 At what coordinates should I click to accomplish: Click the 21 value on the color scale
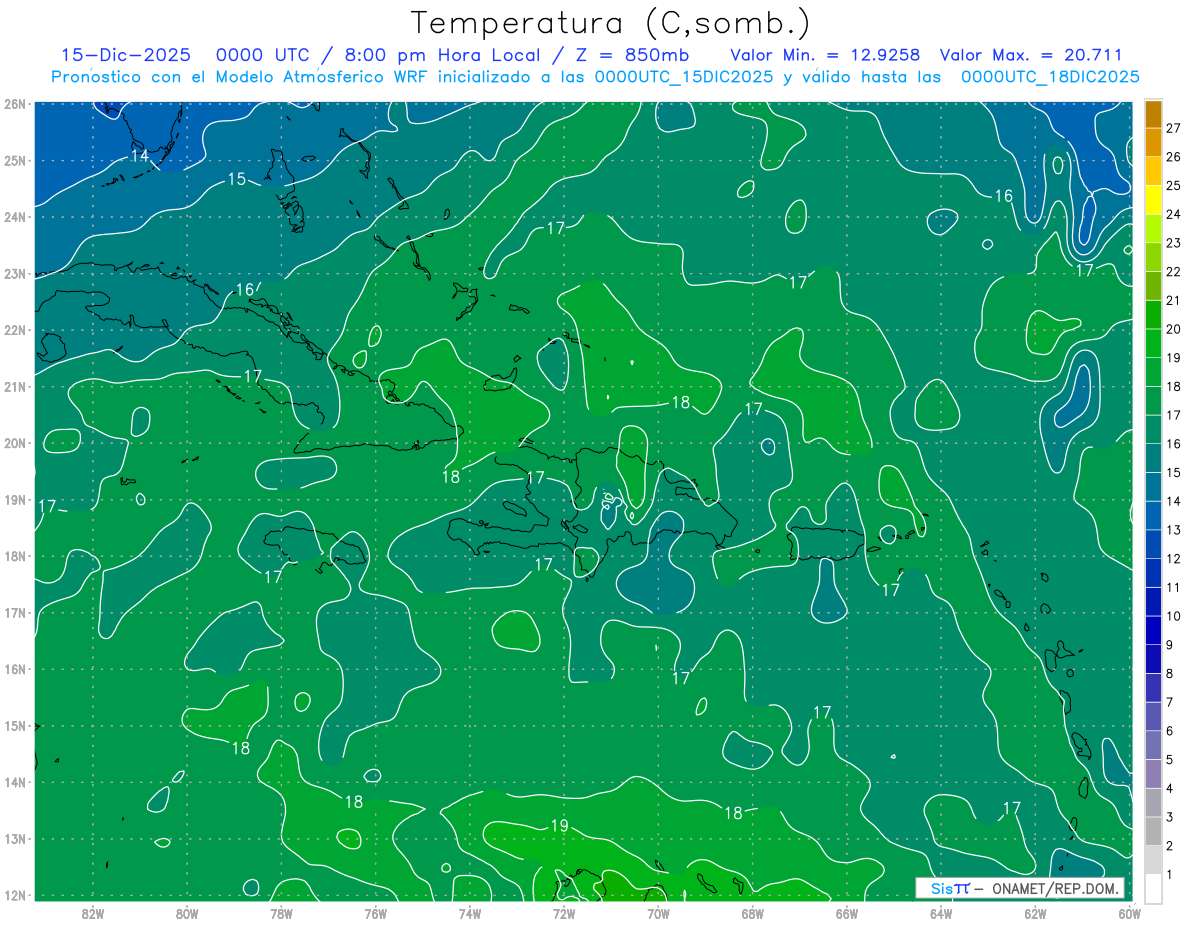1173,300
